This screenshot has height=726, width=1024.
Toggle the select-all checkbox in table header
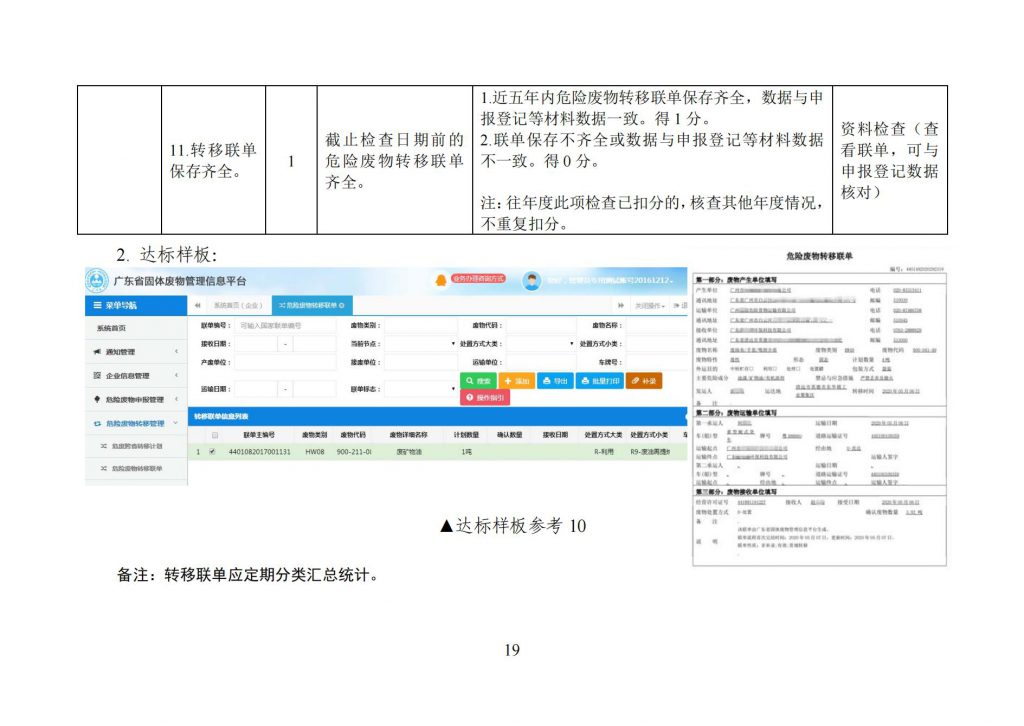point(214,435)
